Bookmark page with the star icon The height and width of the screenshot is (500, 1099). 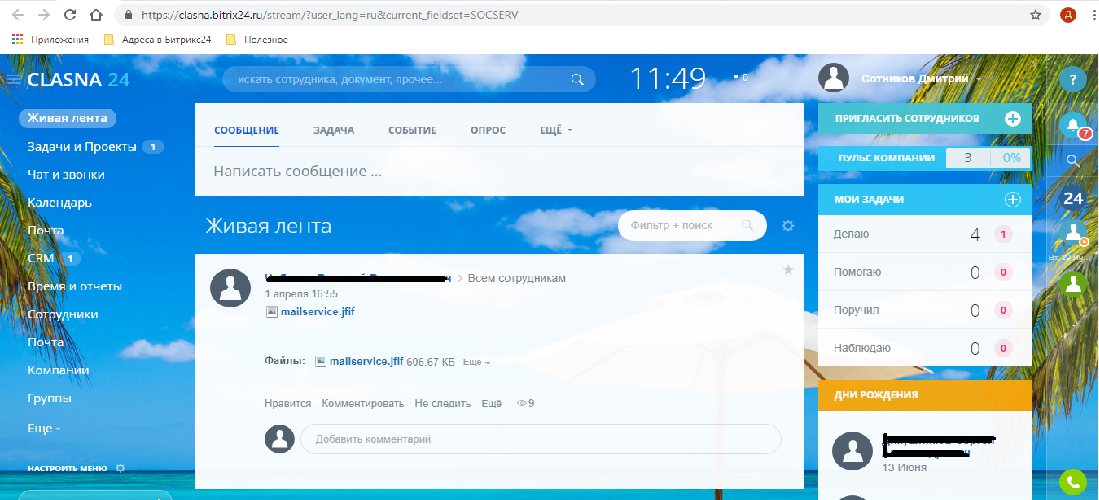pyautogui.click(x=1035, y=15)
